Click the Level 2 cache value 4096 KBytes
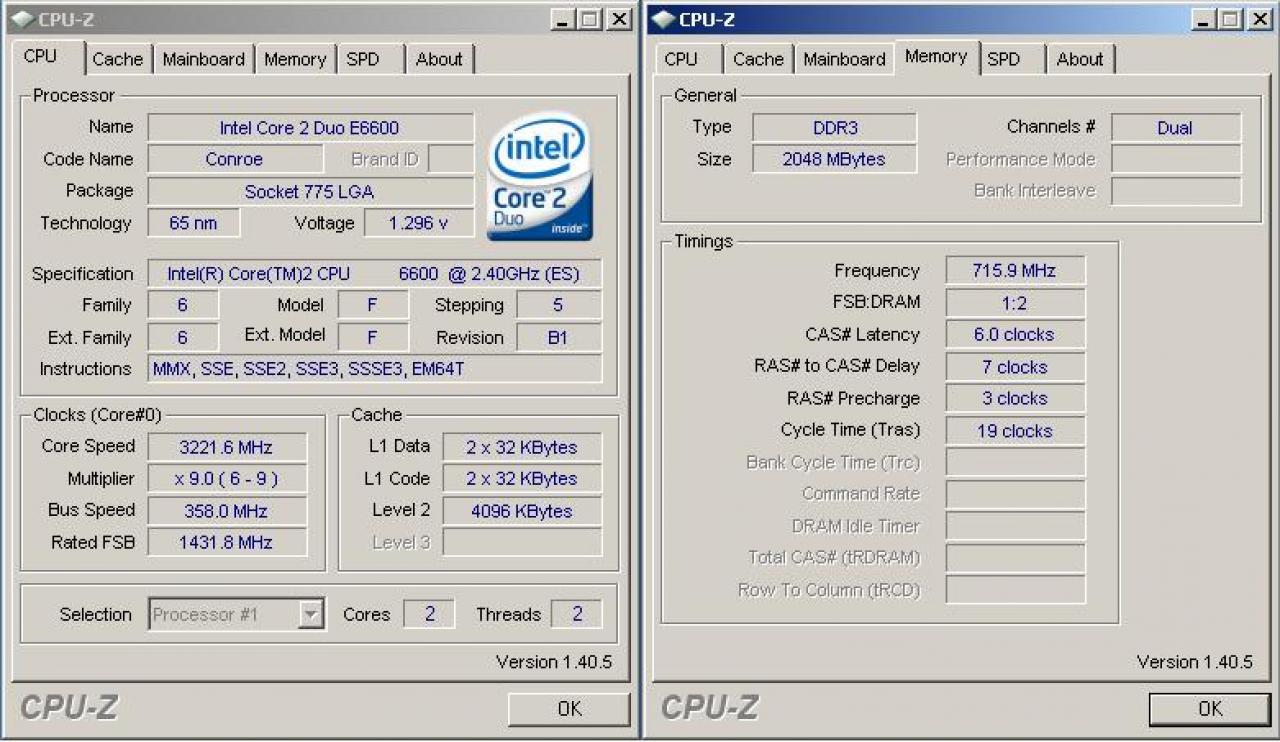1280x742 pixels. [522, 511]
